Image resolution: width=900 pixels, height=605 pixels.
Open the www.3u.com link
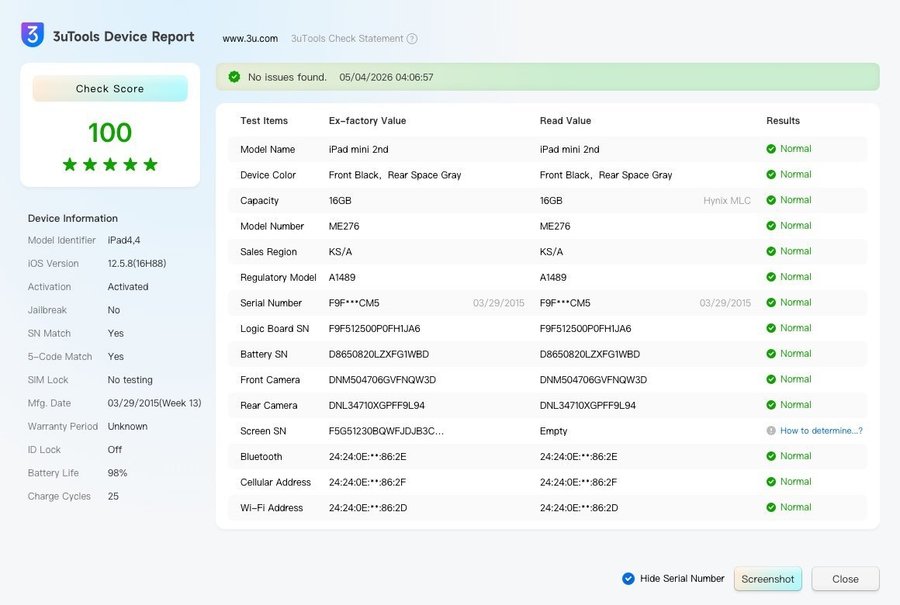click(250, 38)
